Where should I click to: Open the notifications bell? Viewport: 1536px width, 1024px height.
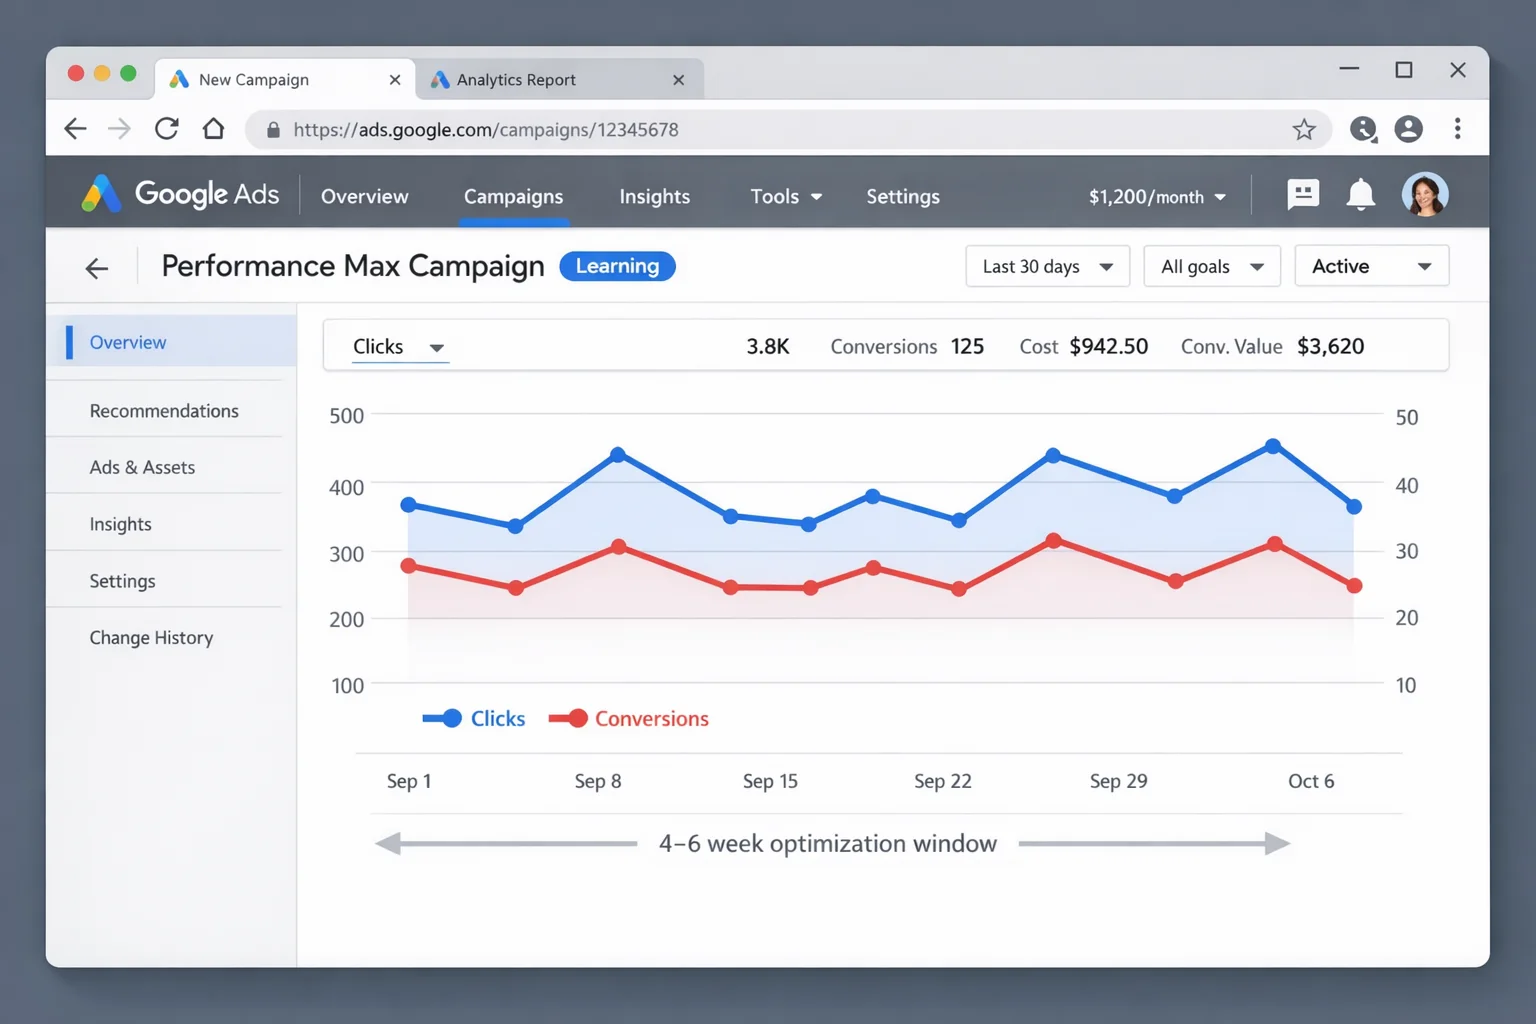coord(1360,195)
